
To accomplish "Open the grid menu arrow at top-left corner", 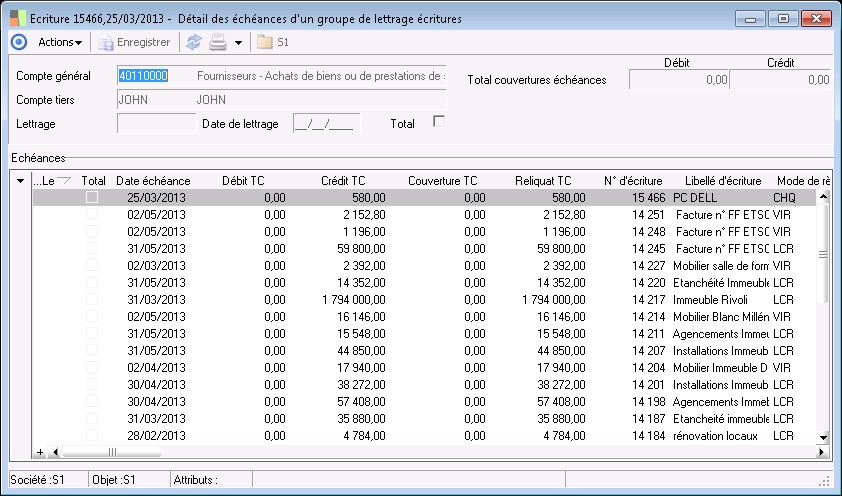I will pyautogui.click(x=22, y=181).
